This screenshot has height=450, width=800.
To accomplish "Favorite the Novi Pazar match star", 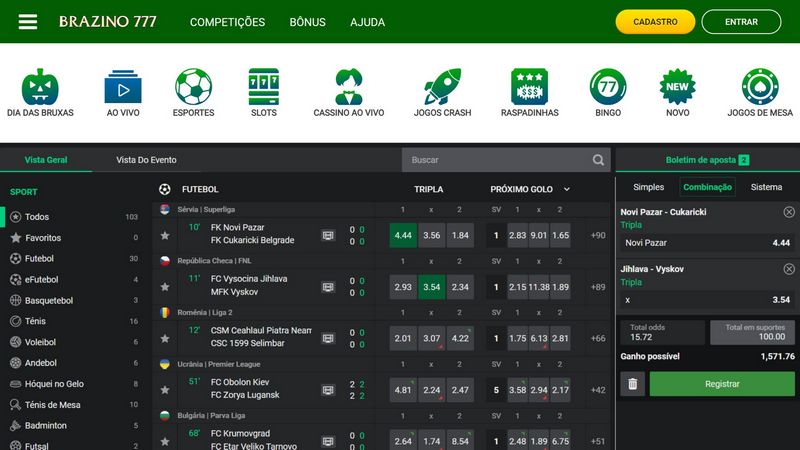I will [x=165, y=235].
